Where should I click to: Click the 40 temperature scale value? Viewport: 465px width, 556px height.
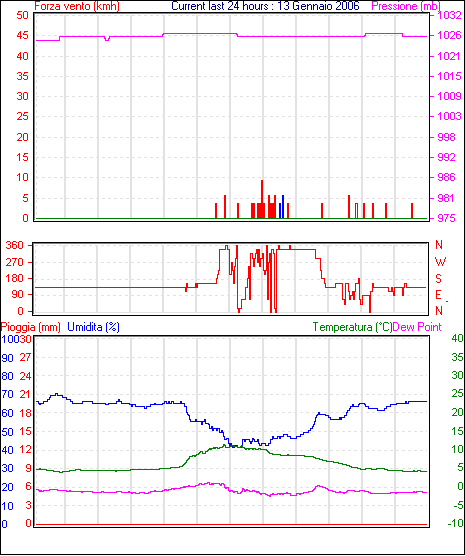pyautogui.click(x=458, y=338)
